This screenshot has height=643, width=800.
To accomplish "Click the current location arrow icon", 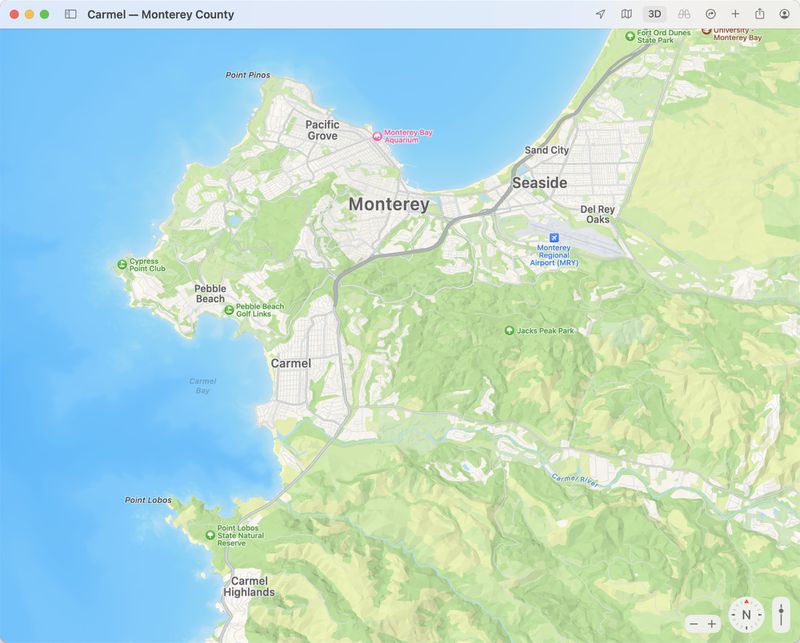I will pyautogui.click(x=601, y=14).
